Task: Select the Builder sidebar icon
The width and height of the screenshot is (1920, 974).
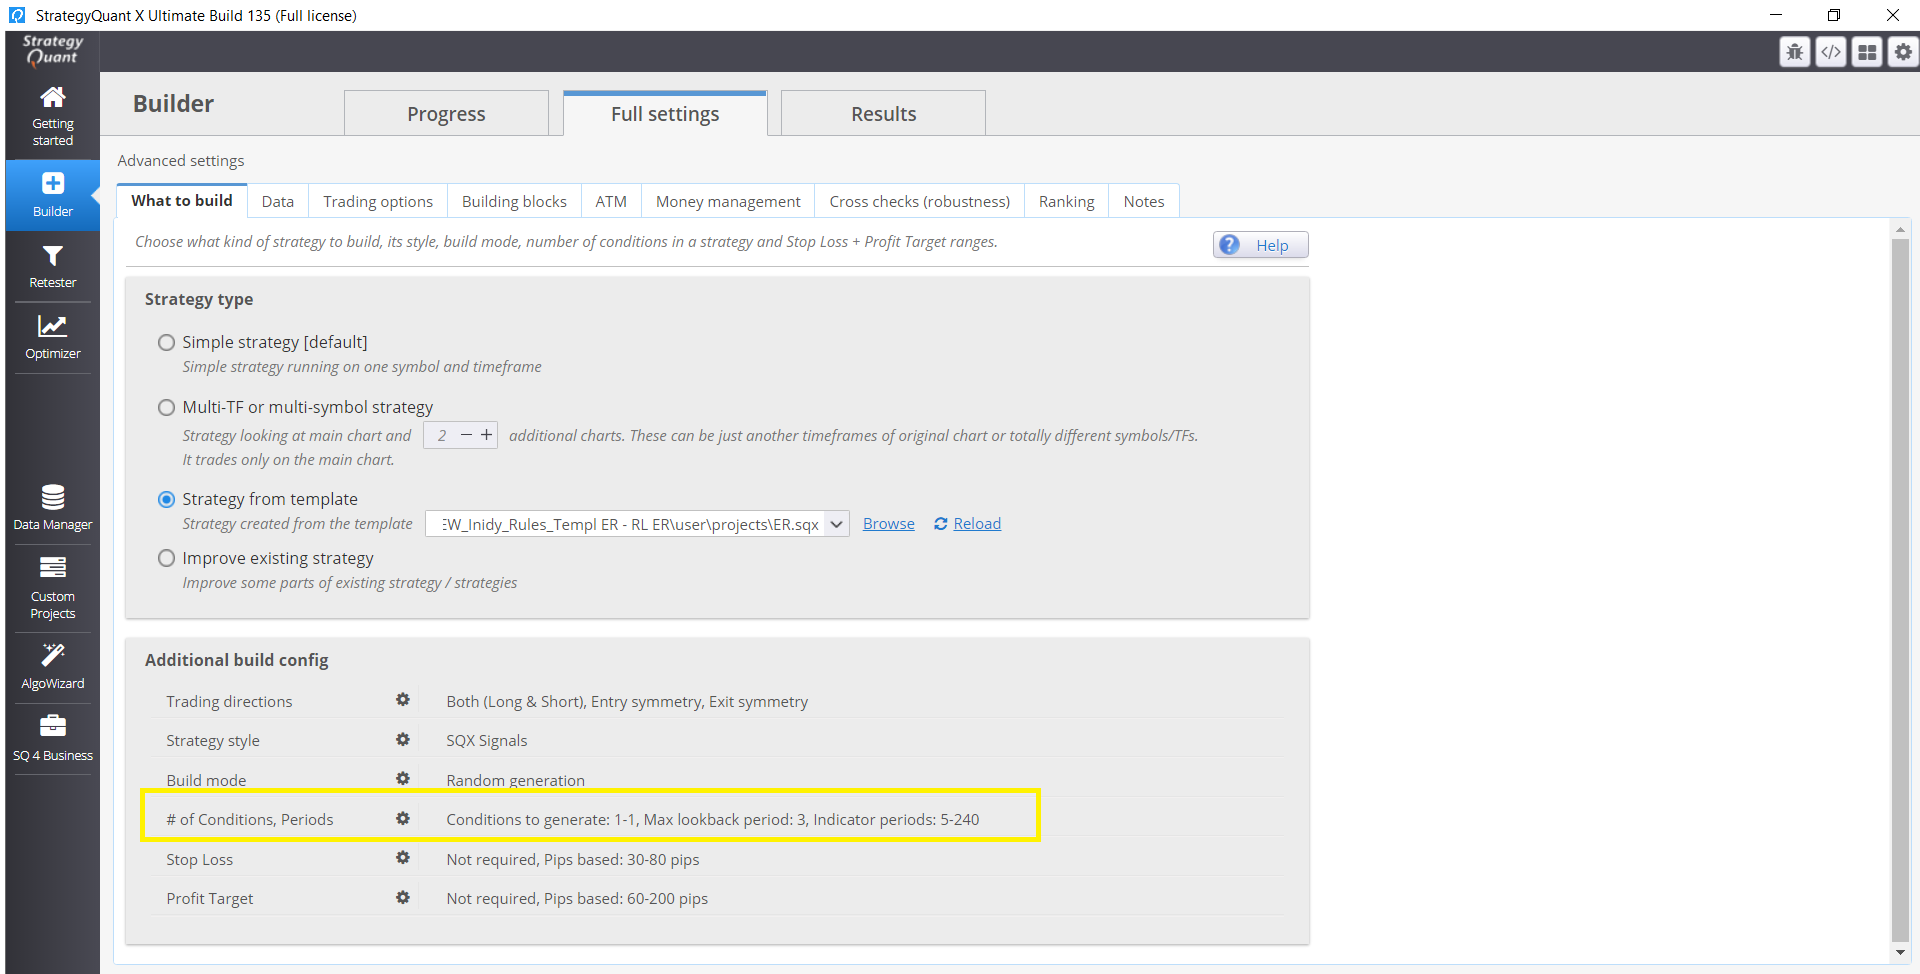Action: [x=52, y=195]
